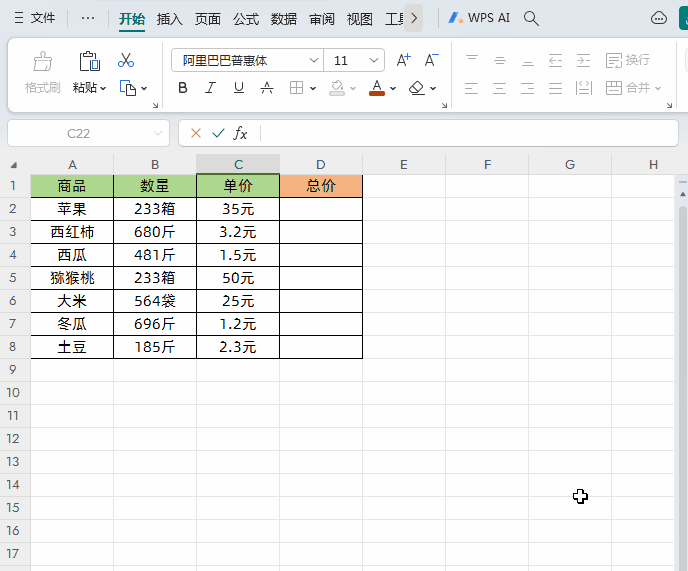This screenshot has width=688, height=571.
Task: Open the cloud sync icon
Action: tap(659, 18)
